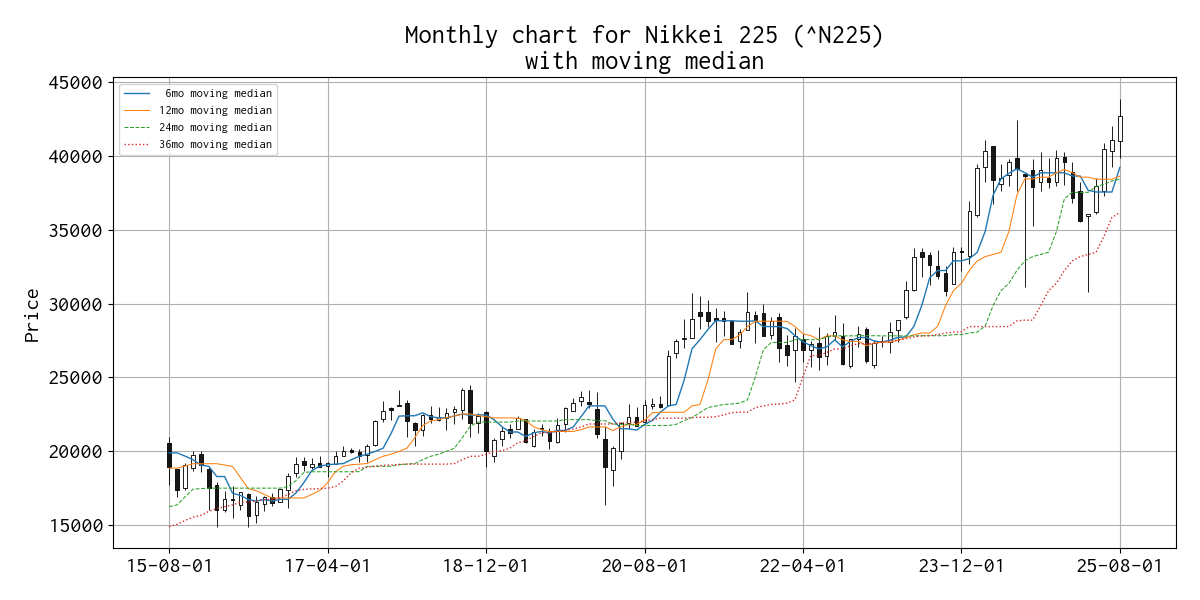The width and height of the screenshot is (1200, 600).
Task: Click the '20-08-01' x-axis date label
Action: tap(644, 566)
